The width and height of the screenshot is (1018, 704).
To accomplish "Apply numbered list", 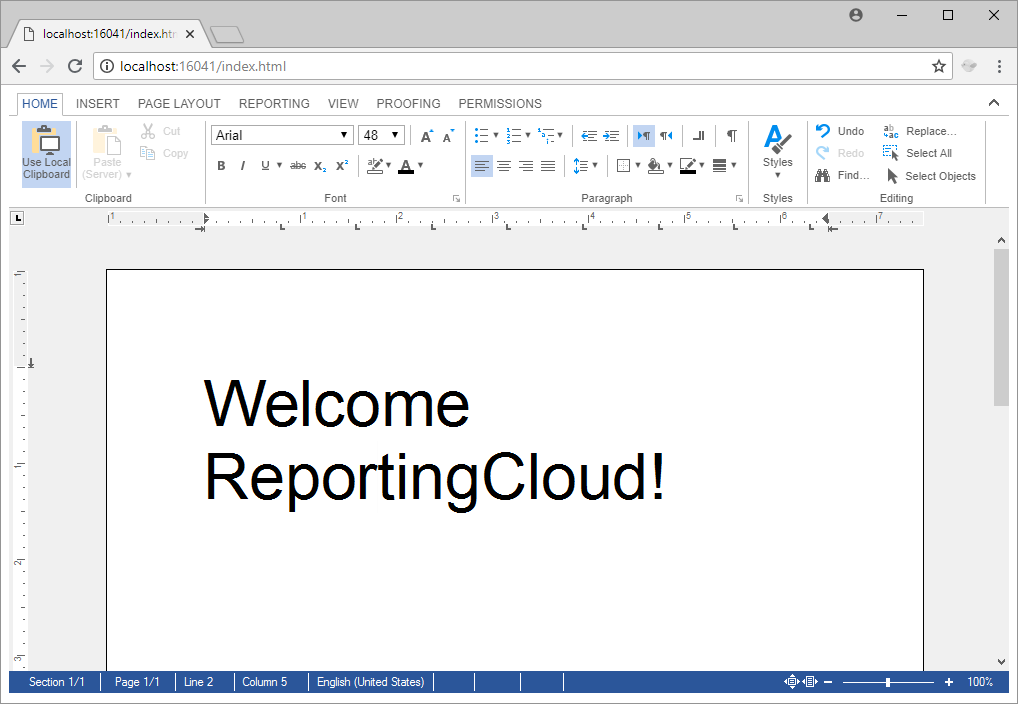I will (x=514, y=136).
